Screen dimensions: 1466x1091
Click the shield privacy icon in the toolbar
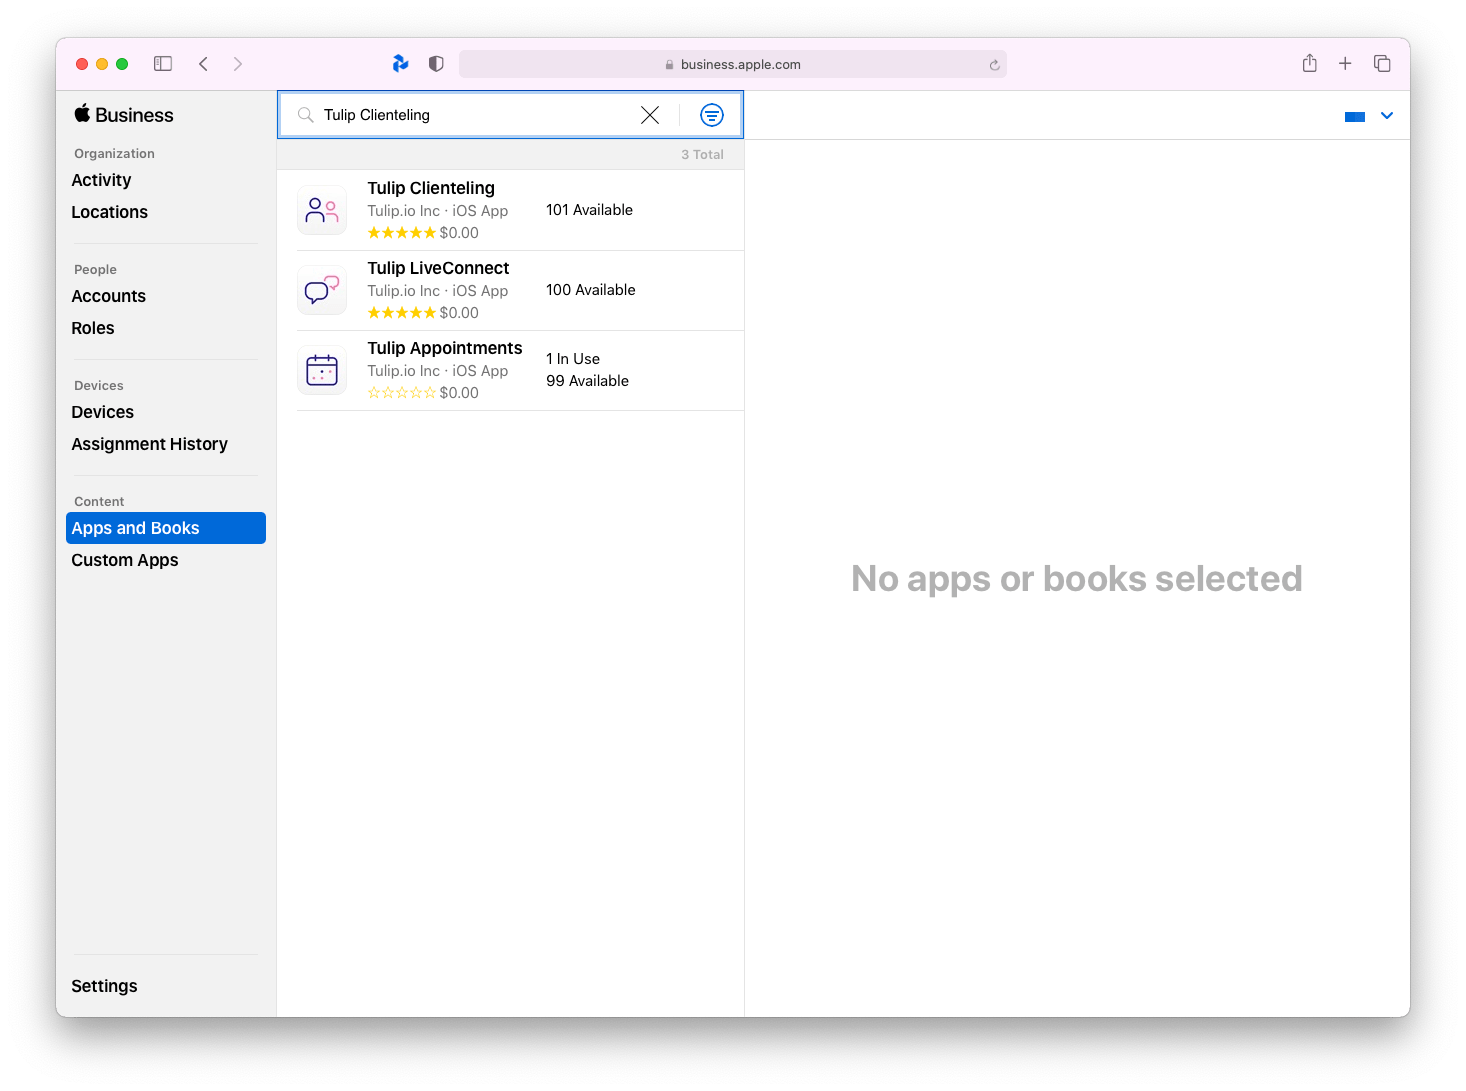click(436, 63)
